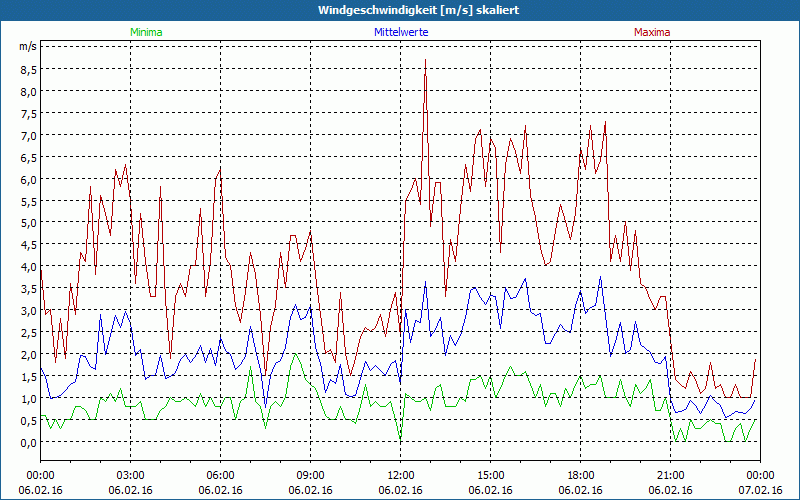Viewport: 800px width, 500px height.
Task: Click the 8,5 value on the y-axis
Action: coord(28,70)
